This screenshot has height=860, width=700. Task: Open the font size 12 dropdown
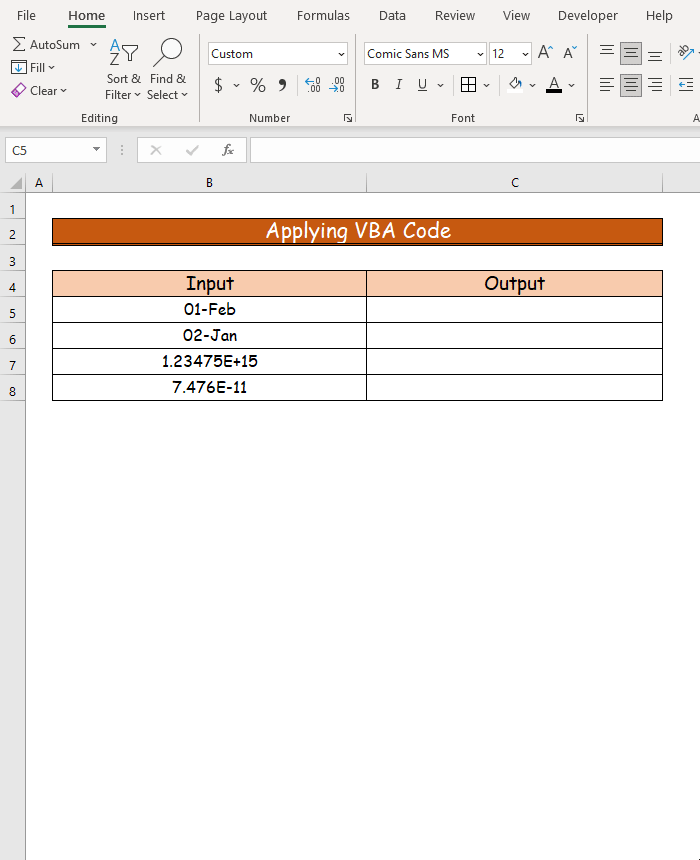(x=525, y=54)
